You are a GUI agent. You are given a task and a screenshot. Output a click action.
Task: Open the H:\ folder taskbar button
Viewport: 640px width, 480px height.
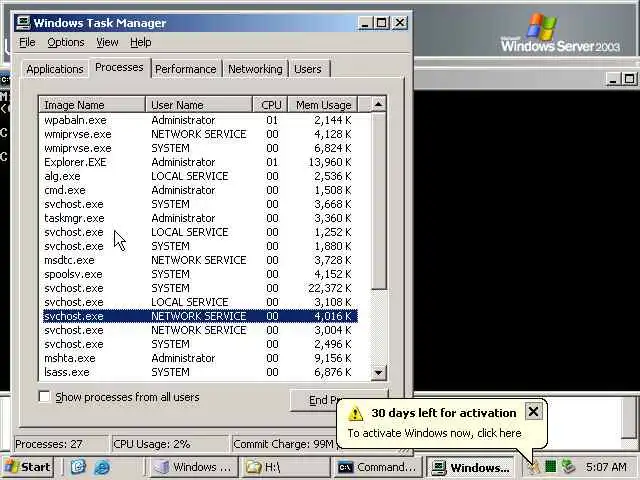pyautogui.click(x=285, y=467)
